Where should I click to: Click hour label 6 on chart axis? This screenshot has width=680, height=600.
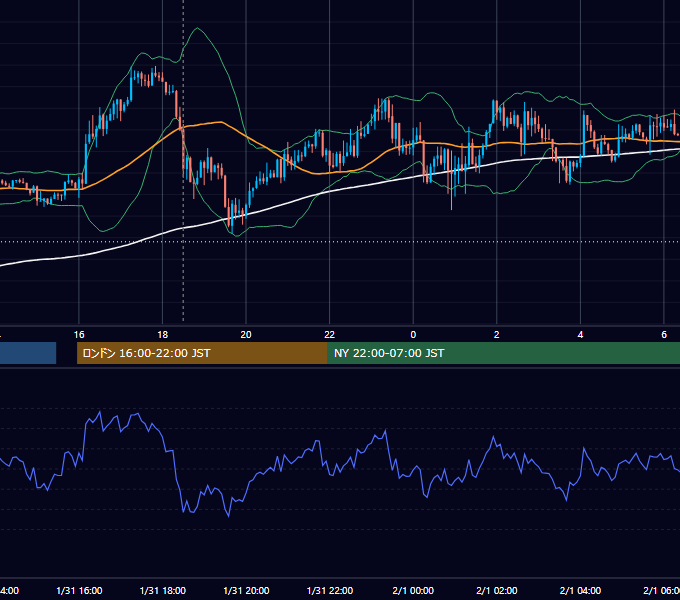664,335
